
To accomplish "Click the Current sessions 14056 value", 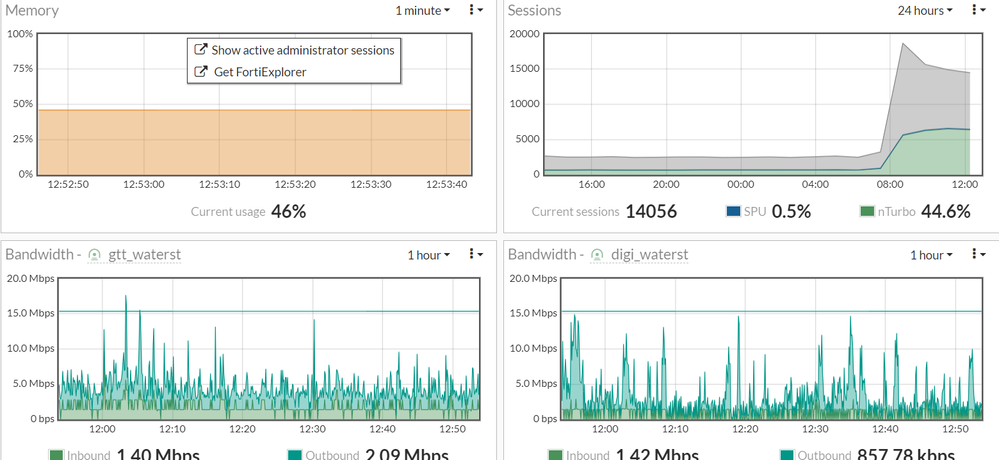I will (650, 212).
